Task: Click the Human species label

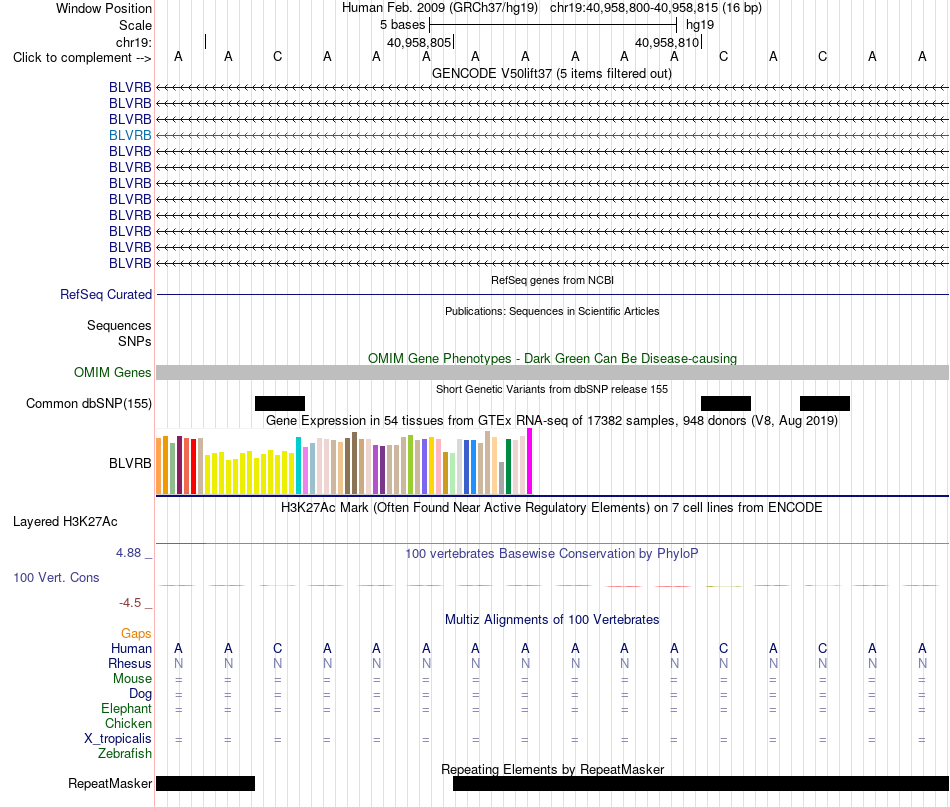Action: [x=131, y=649]
